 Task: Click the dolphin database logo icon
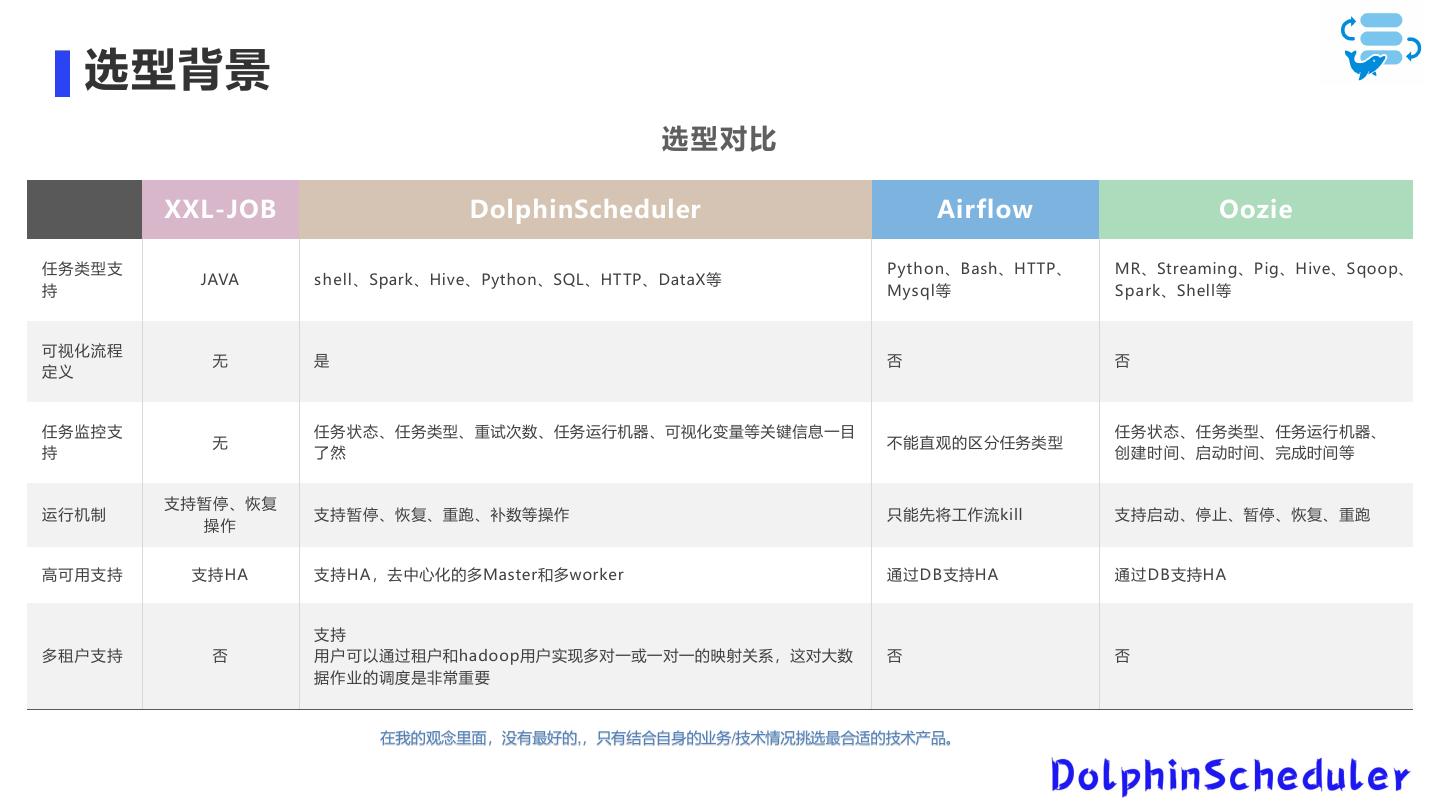pos(1381,46)
